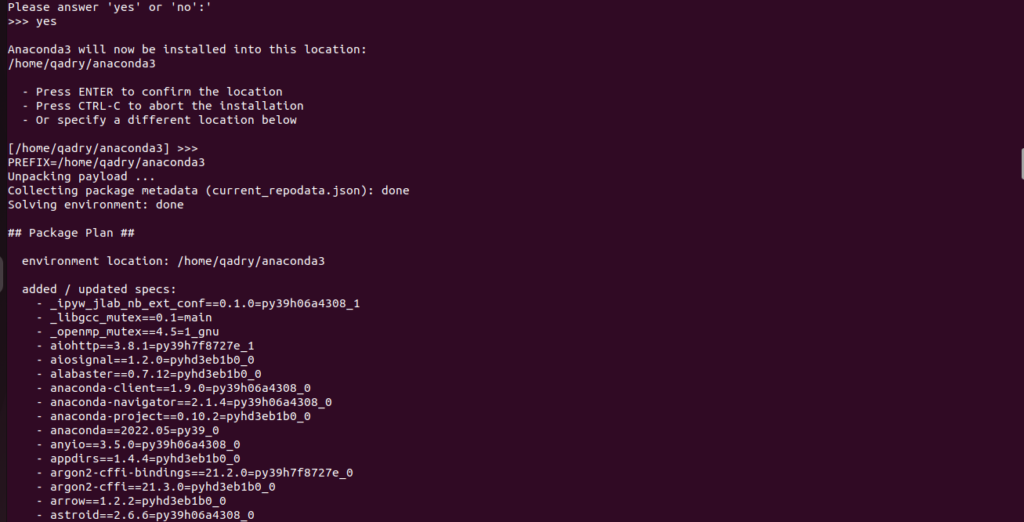
Task: Click the 'Unpacking payload ...' line
Action: [x=81, y=176]
